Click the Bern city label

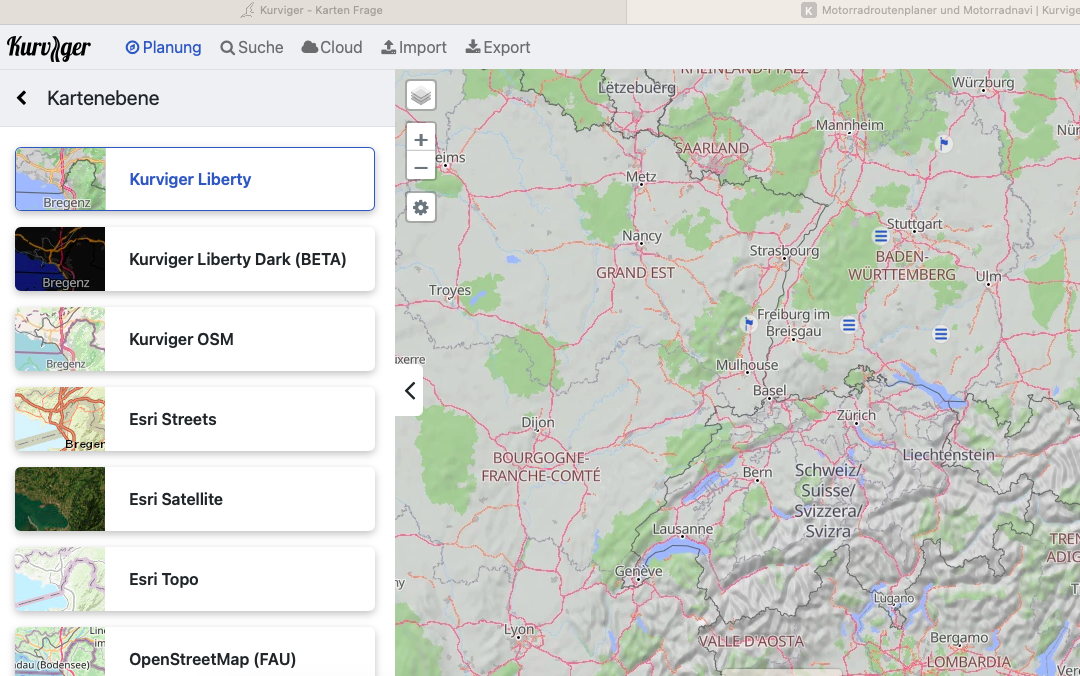tap(758, 472)
